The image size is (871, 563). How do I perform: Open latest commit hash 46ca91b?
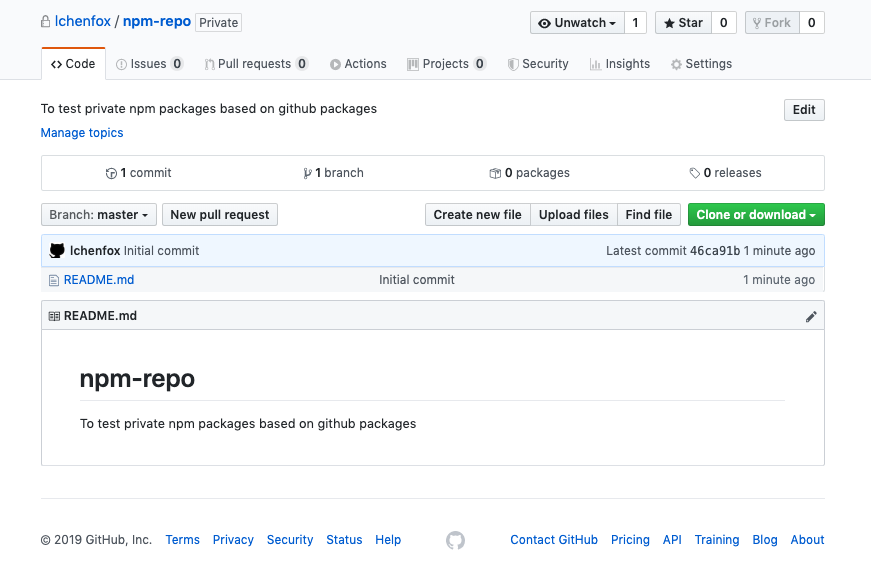coord(714,251)
